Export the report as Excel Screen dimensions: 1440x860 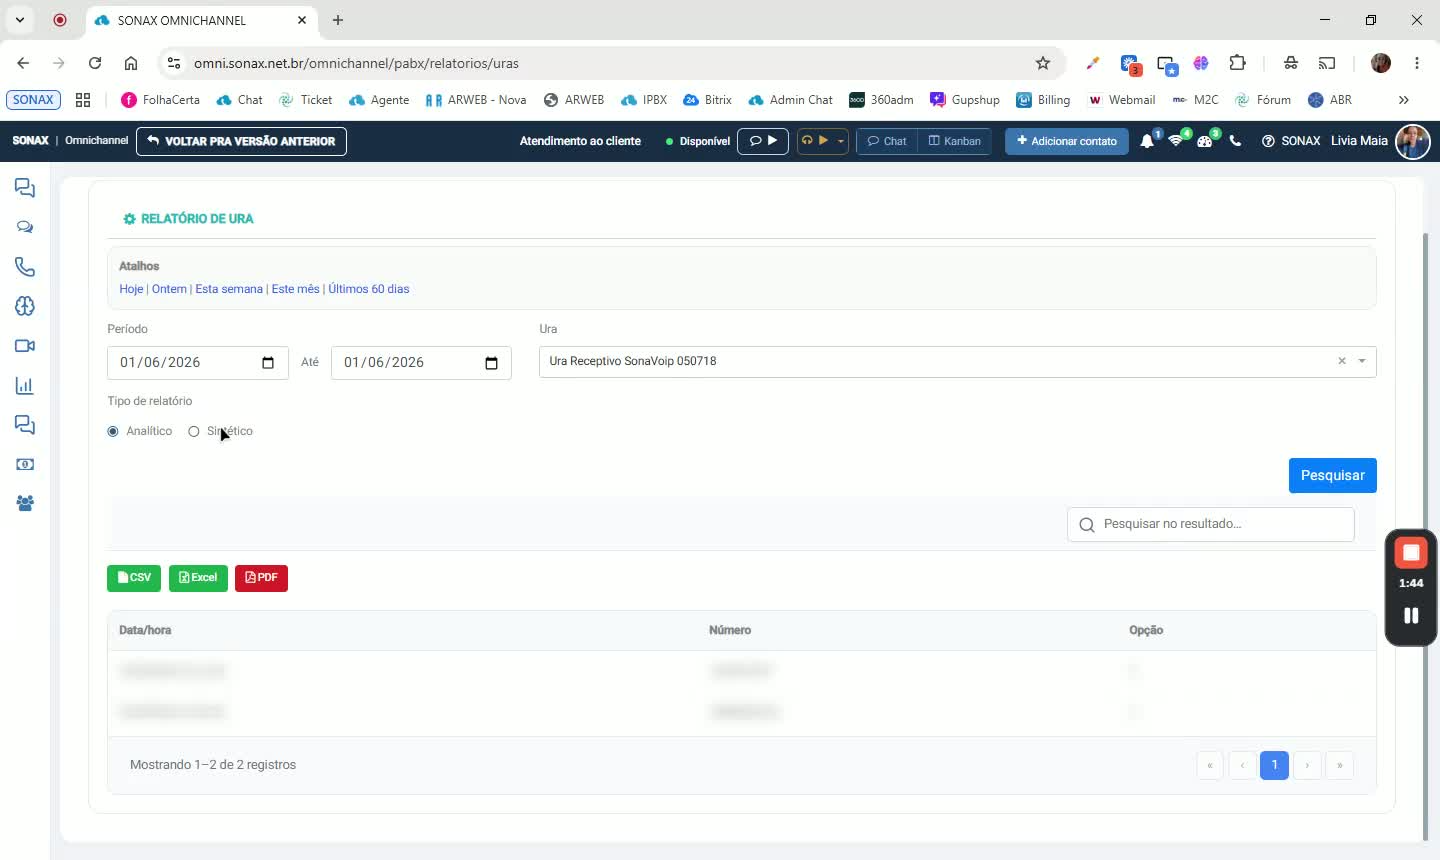point(198,578)
